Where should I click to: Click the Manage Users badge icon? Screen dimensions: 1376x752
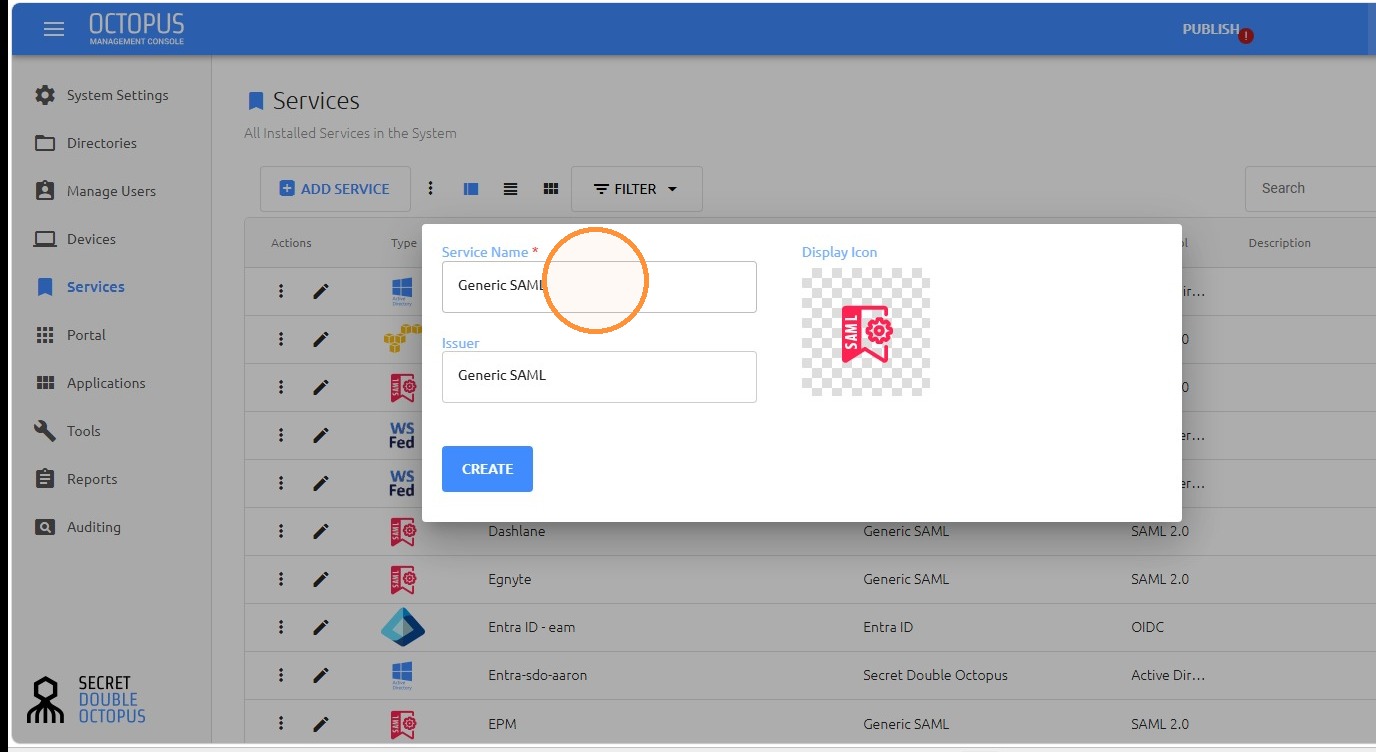click(45, 191)
